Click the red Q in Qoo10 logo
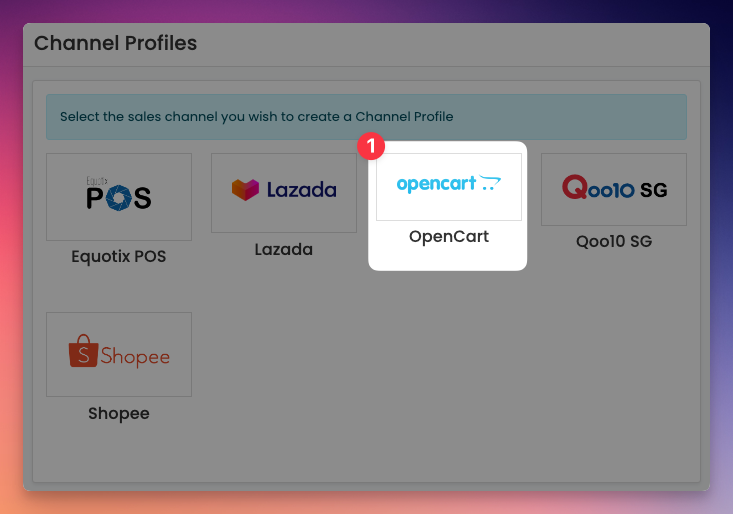 [575, 187]
